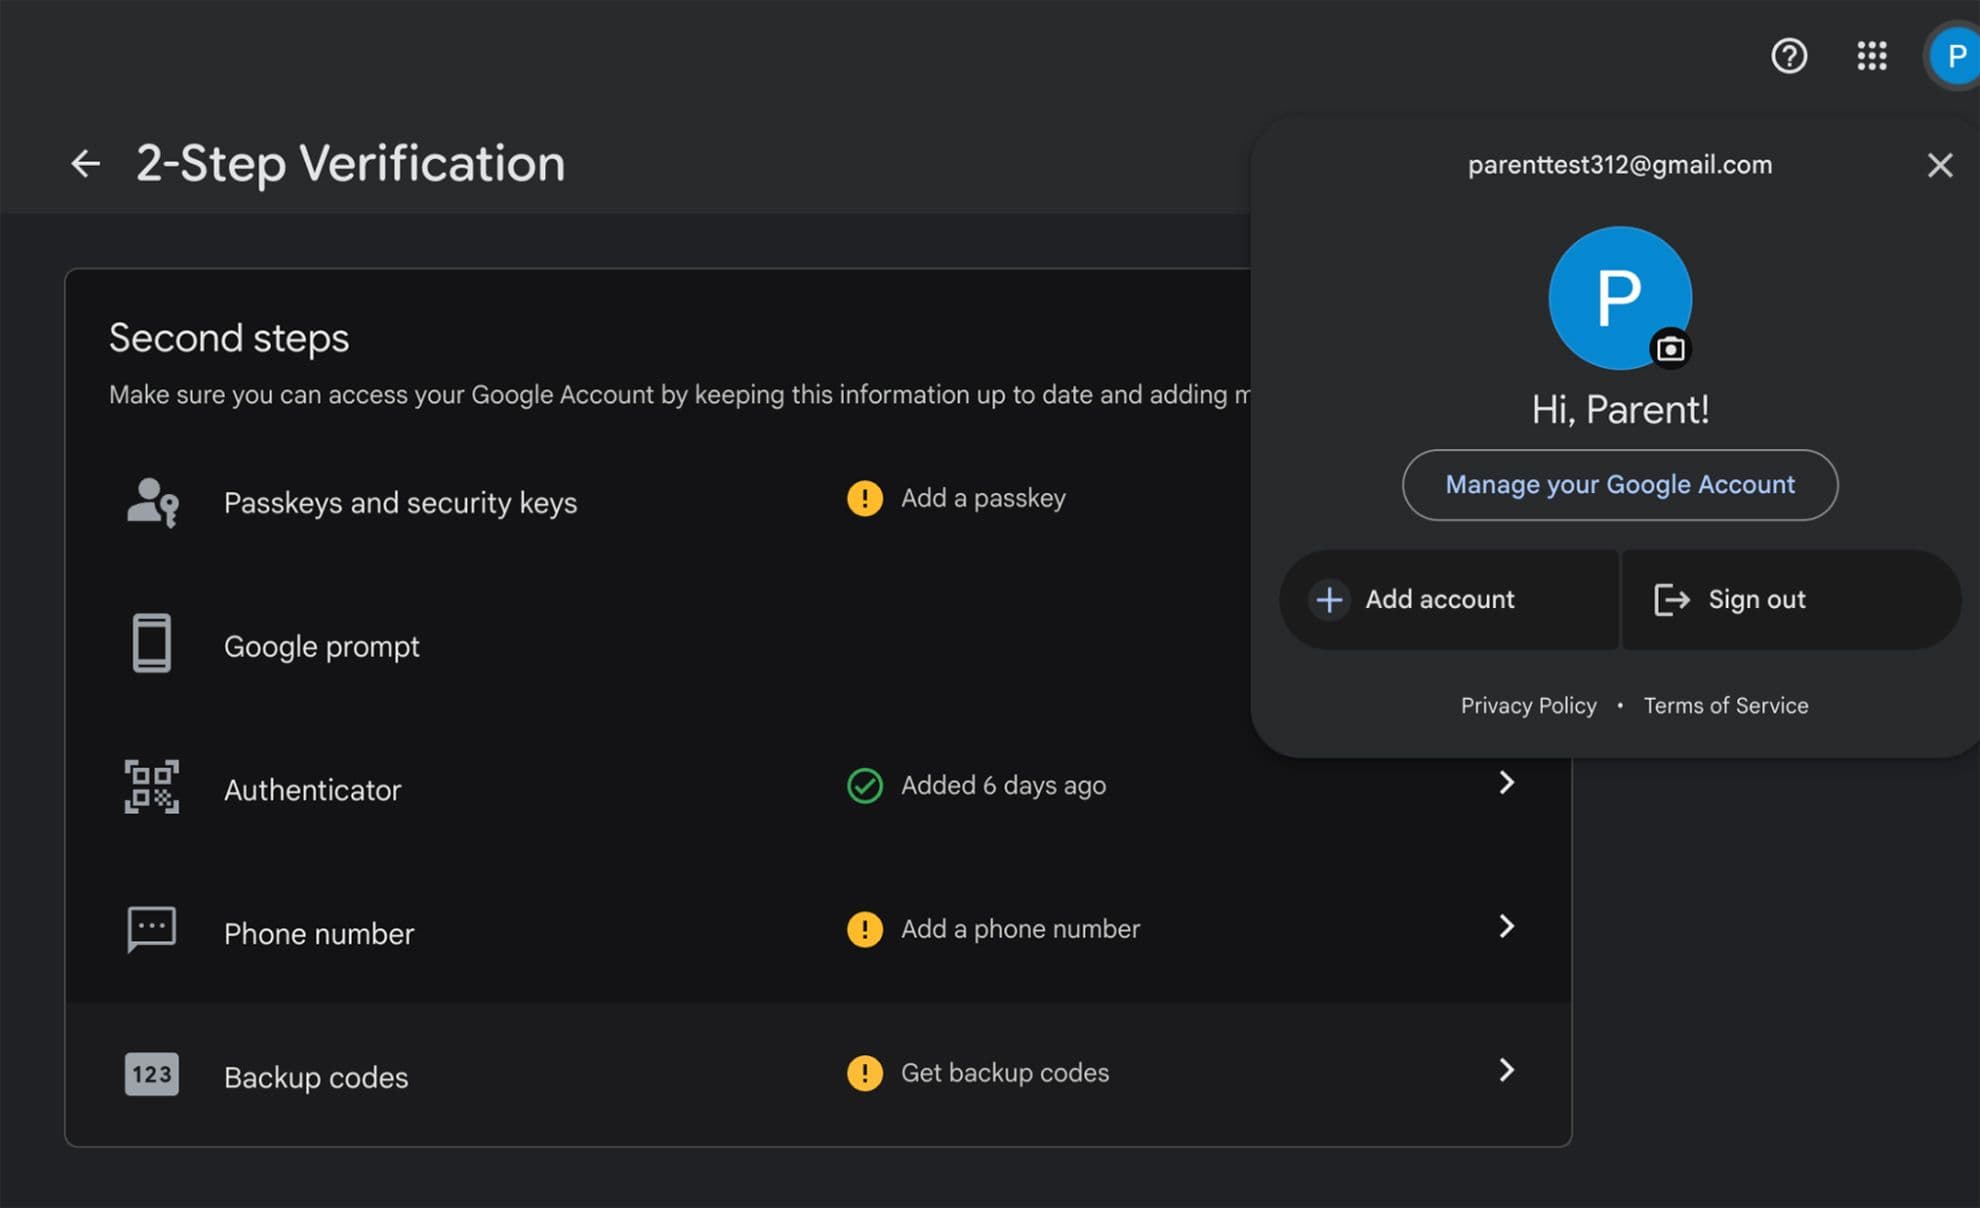This screenshot has height=1208, width=1980.
Task: Open Passkeys and security keys row
Action: [x=658, y=502]
